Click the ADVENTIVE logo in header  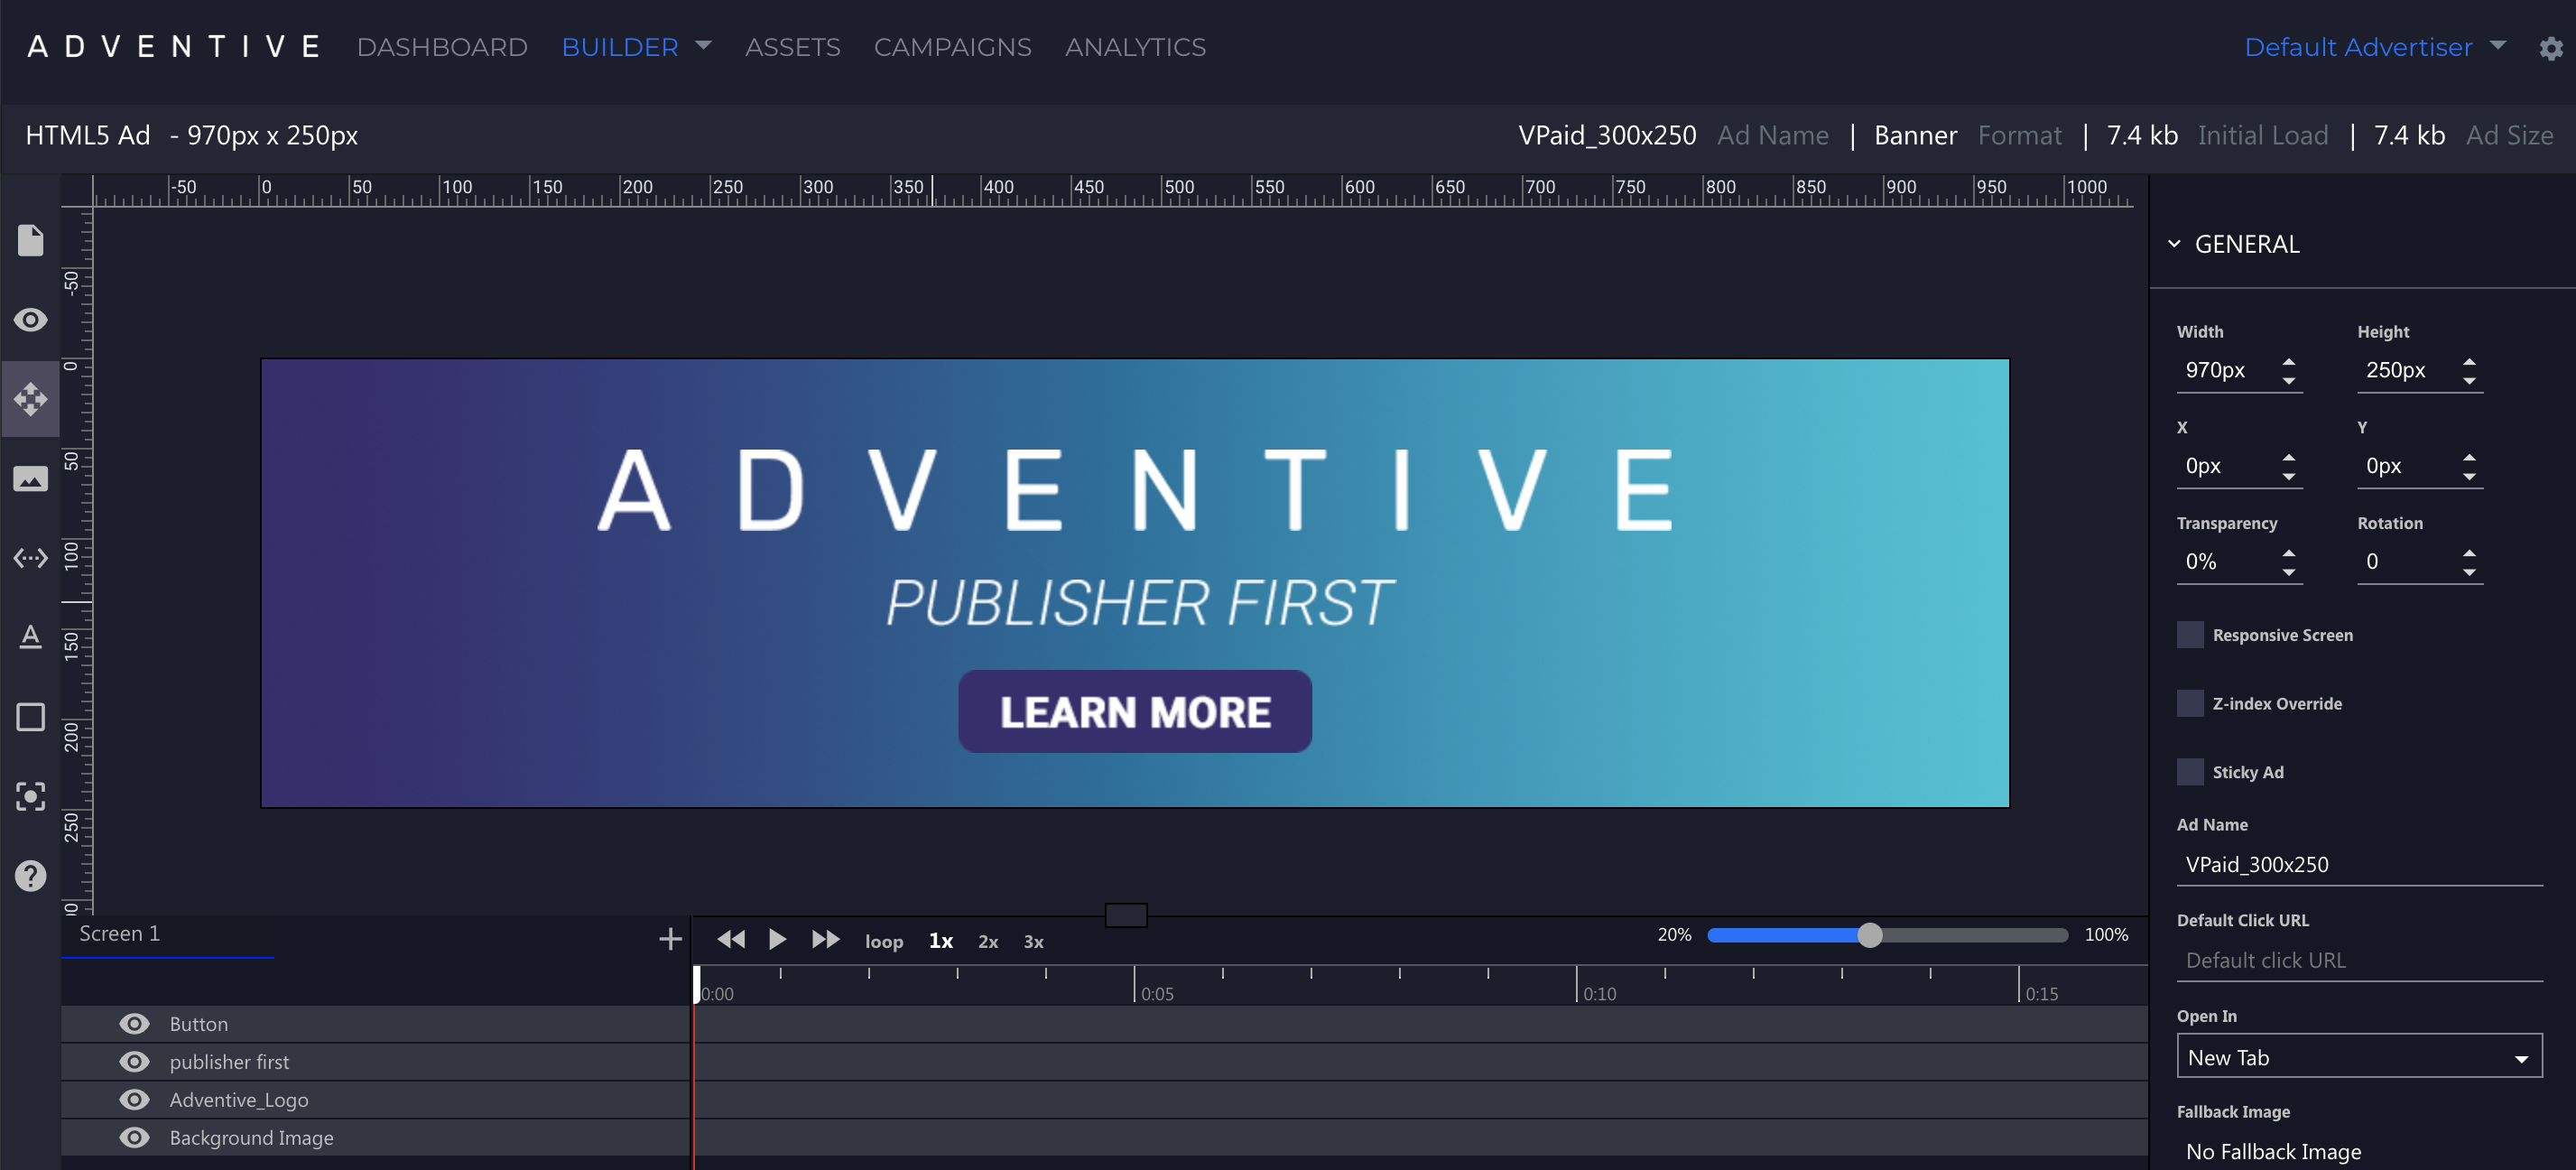pos(174,47)
